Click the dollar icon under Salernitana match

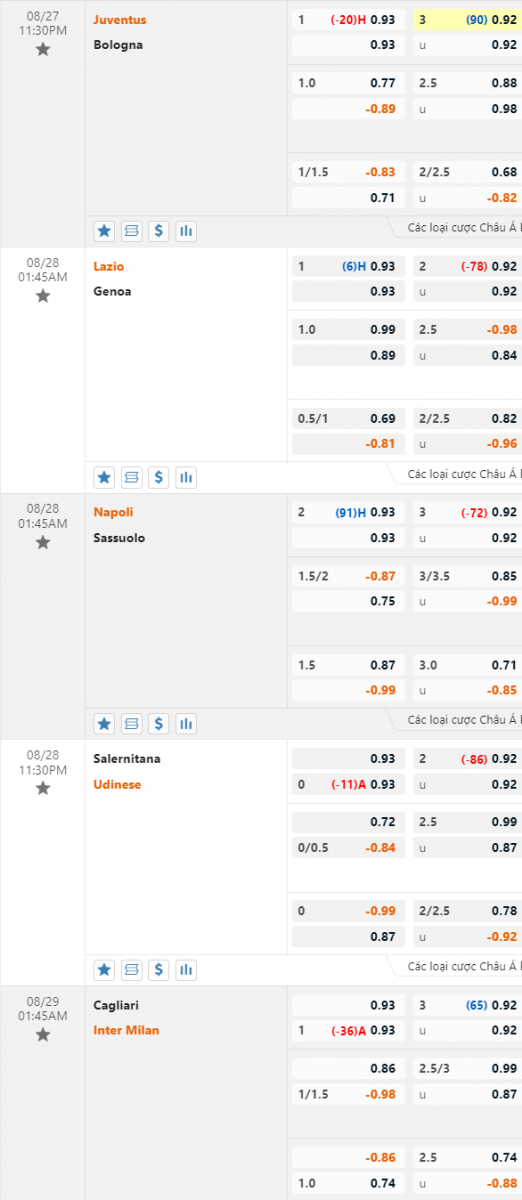[158, 969]
